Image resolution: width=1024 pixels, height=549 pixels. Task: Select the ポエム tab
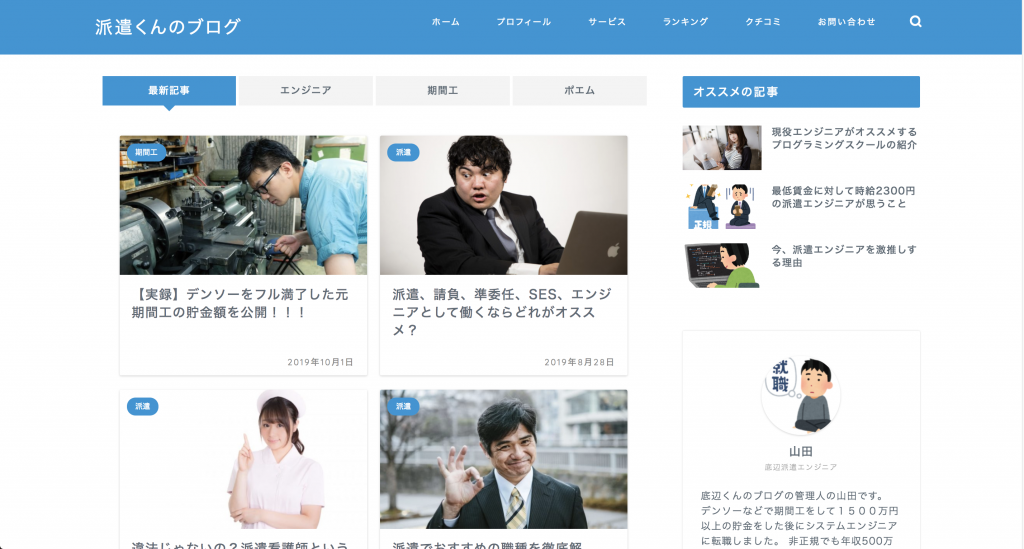click(x=579, y=90)
